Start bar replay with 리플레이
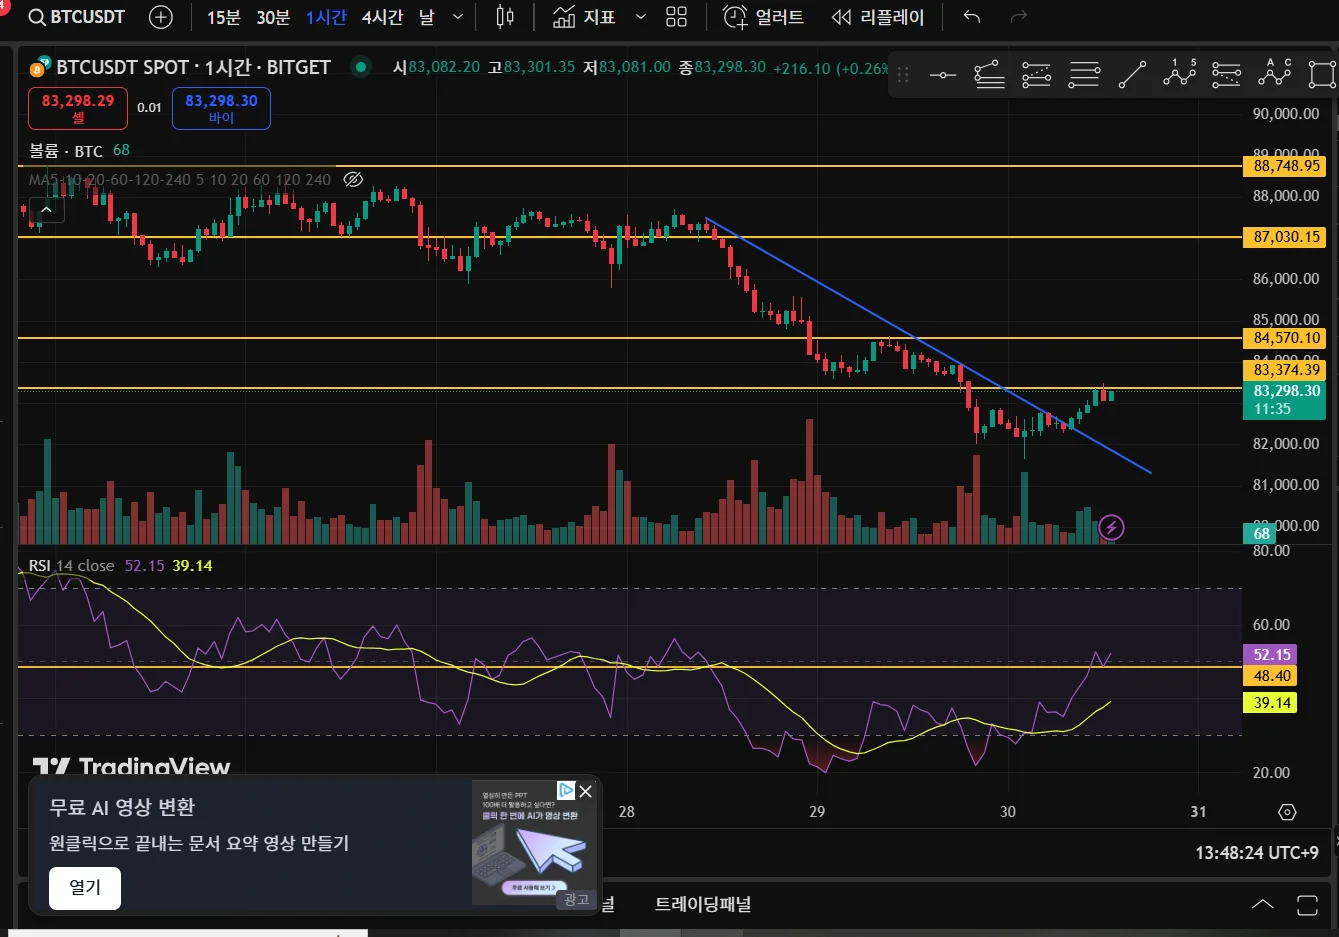Image resolution: width=1339 pixels, height=937 pixels. pos(878,17)
